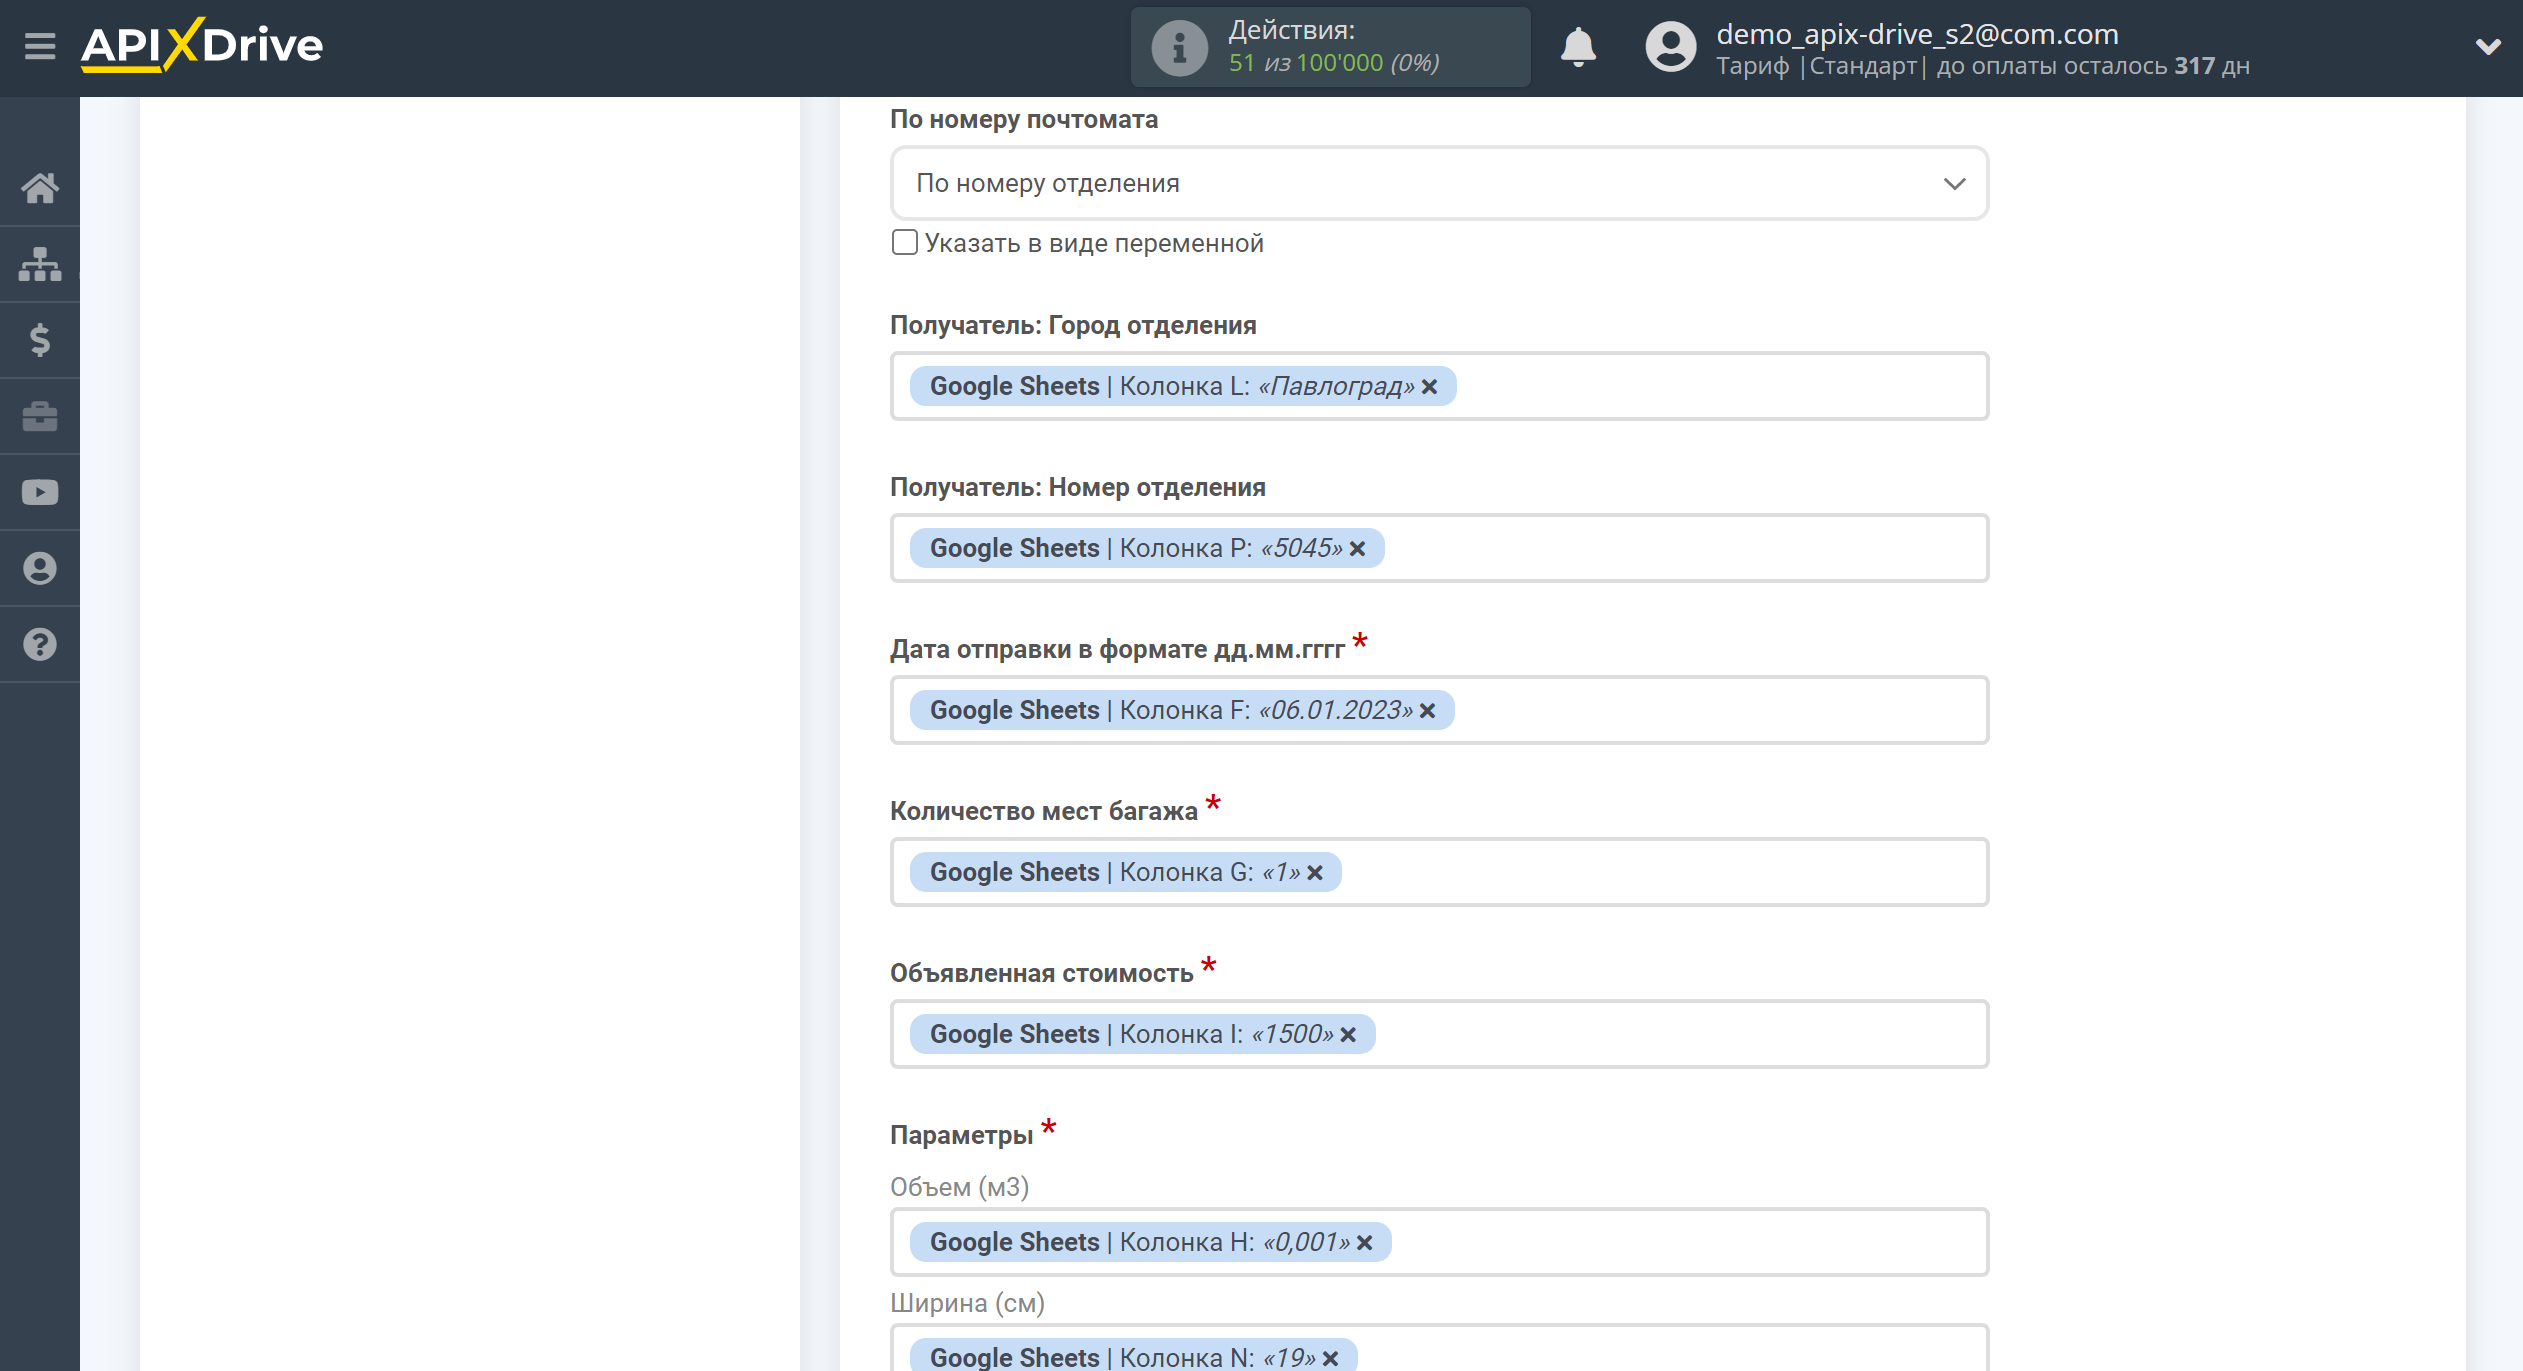2523x1371 pixels.
Task: Open the hamburger menu in the header
Action: tap(40, 46)
